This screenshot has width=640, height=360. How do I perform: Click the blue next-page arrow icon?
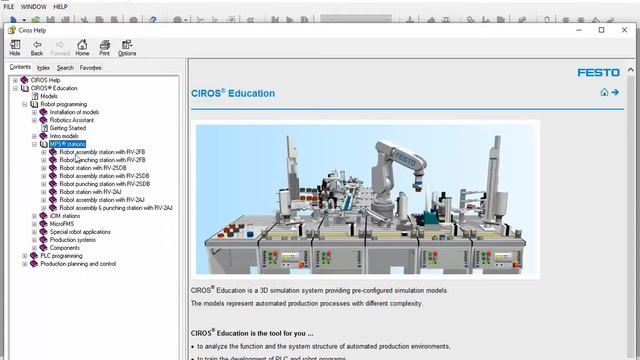pos(615,92)
